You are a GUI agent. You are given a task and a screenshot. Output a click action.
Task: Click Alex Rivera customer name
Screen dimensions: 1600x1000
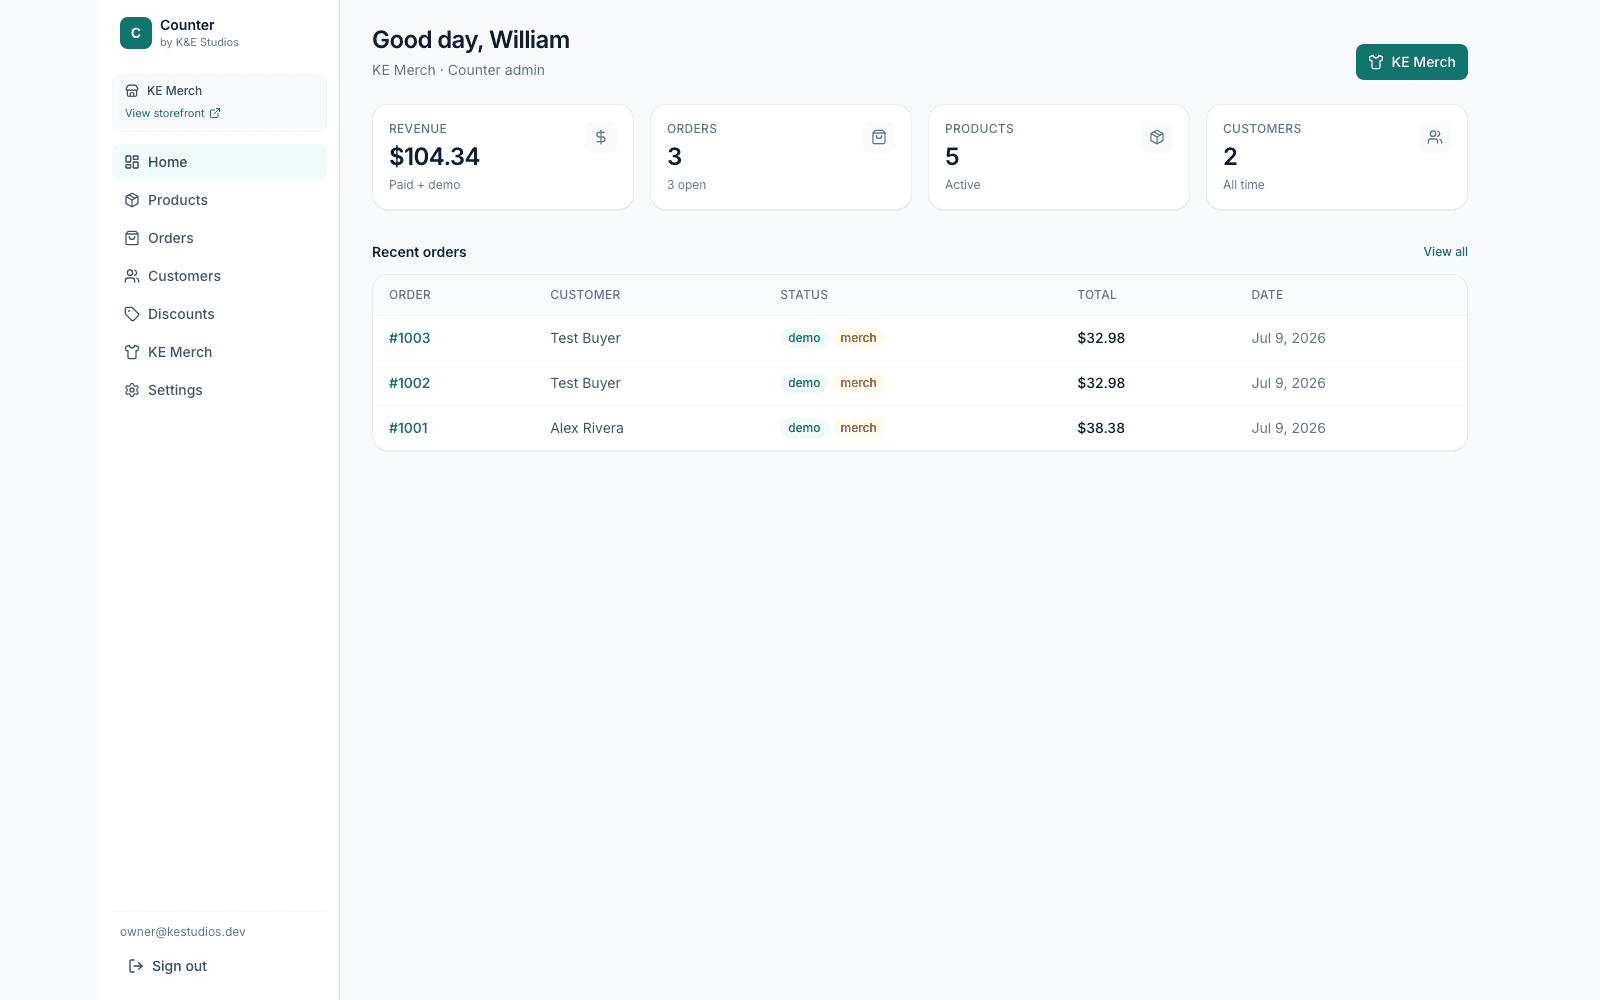pyautogui.click(x=587, y=428)
